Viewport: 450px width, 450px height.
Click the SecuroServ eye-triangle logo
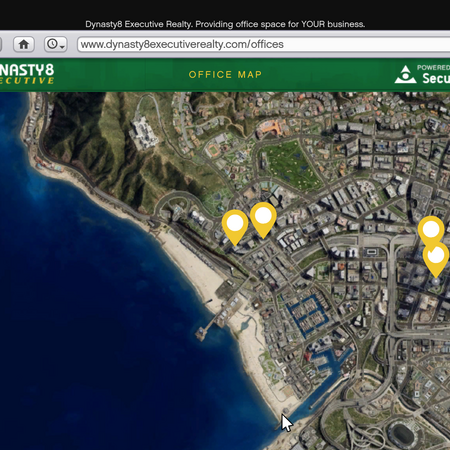(405, 74)
